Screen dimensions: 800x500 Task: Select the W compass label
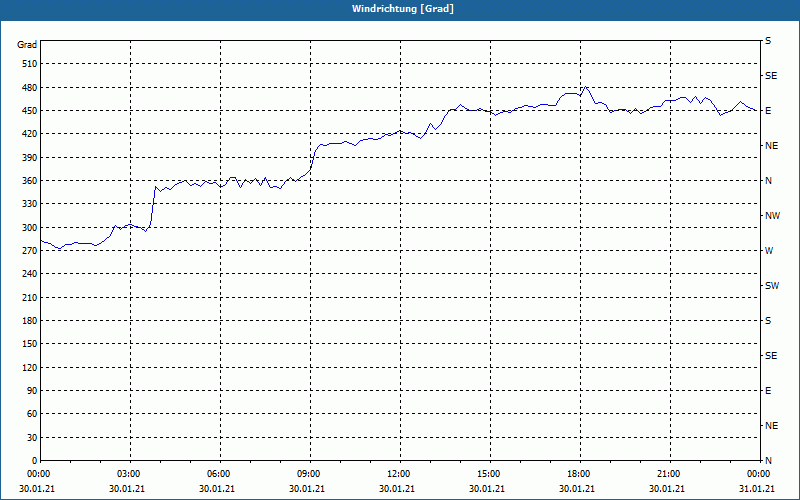pos(769,251)
